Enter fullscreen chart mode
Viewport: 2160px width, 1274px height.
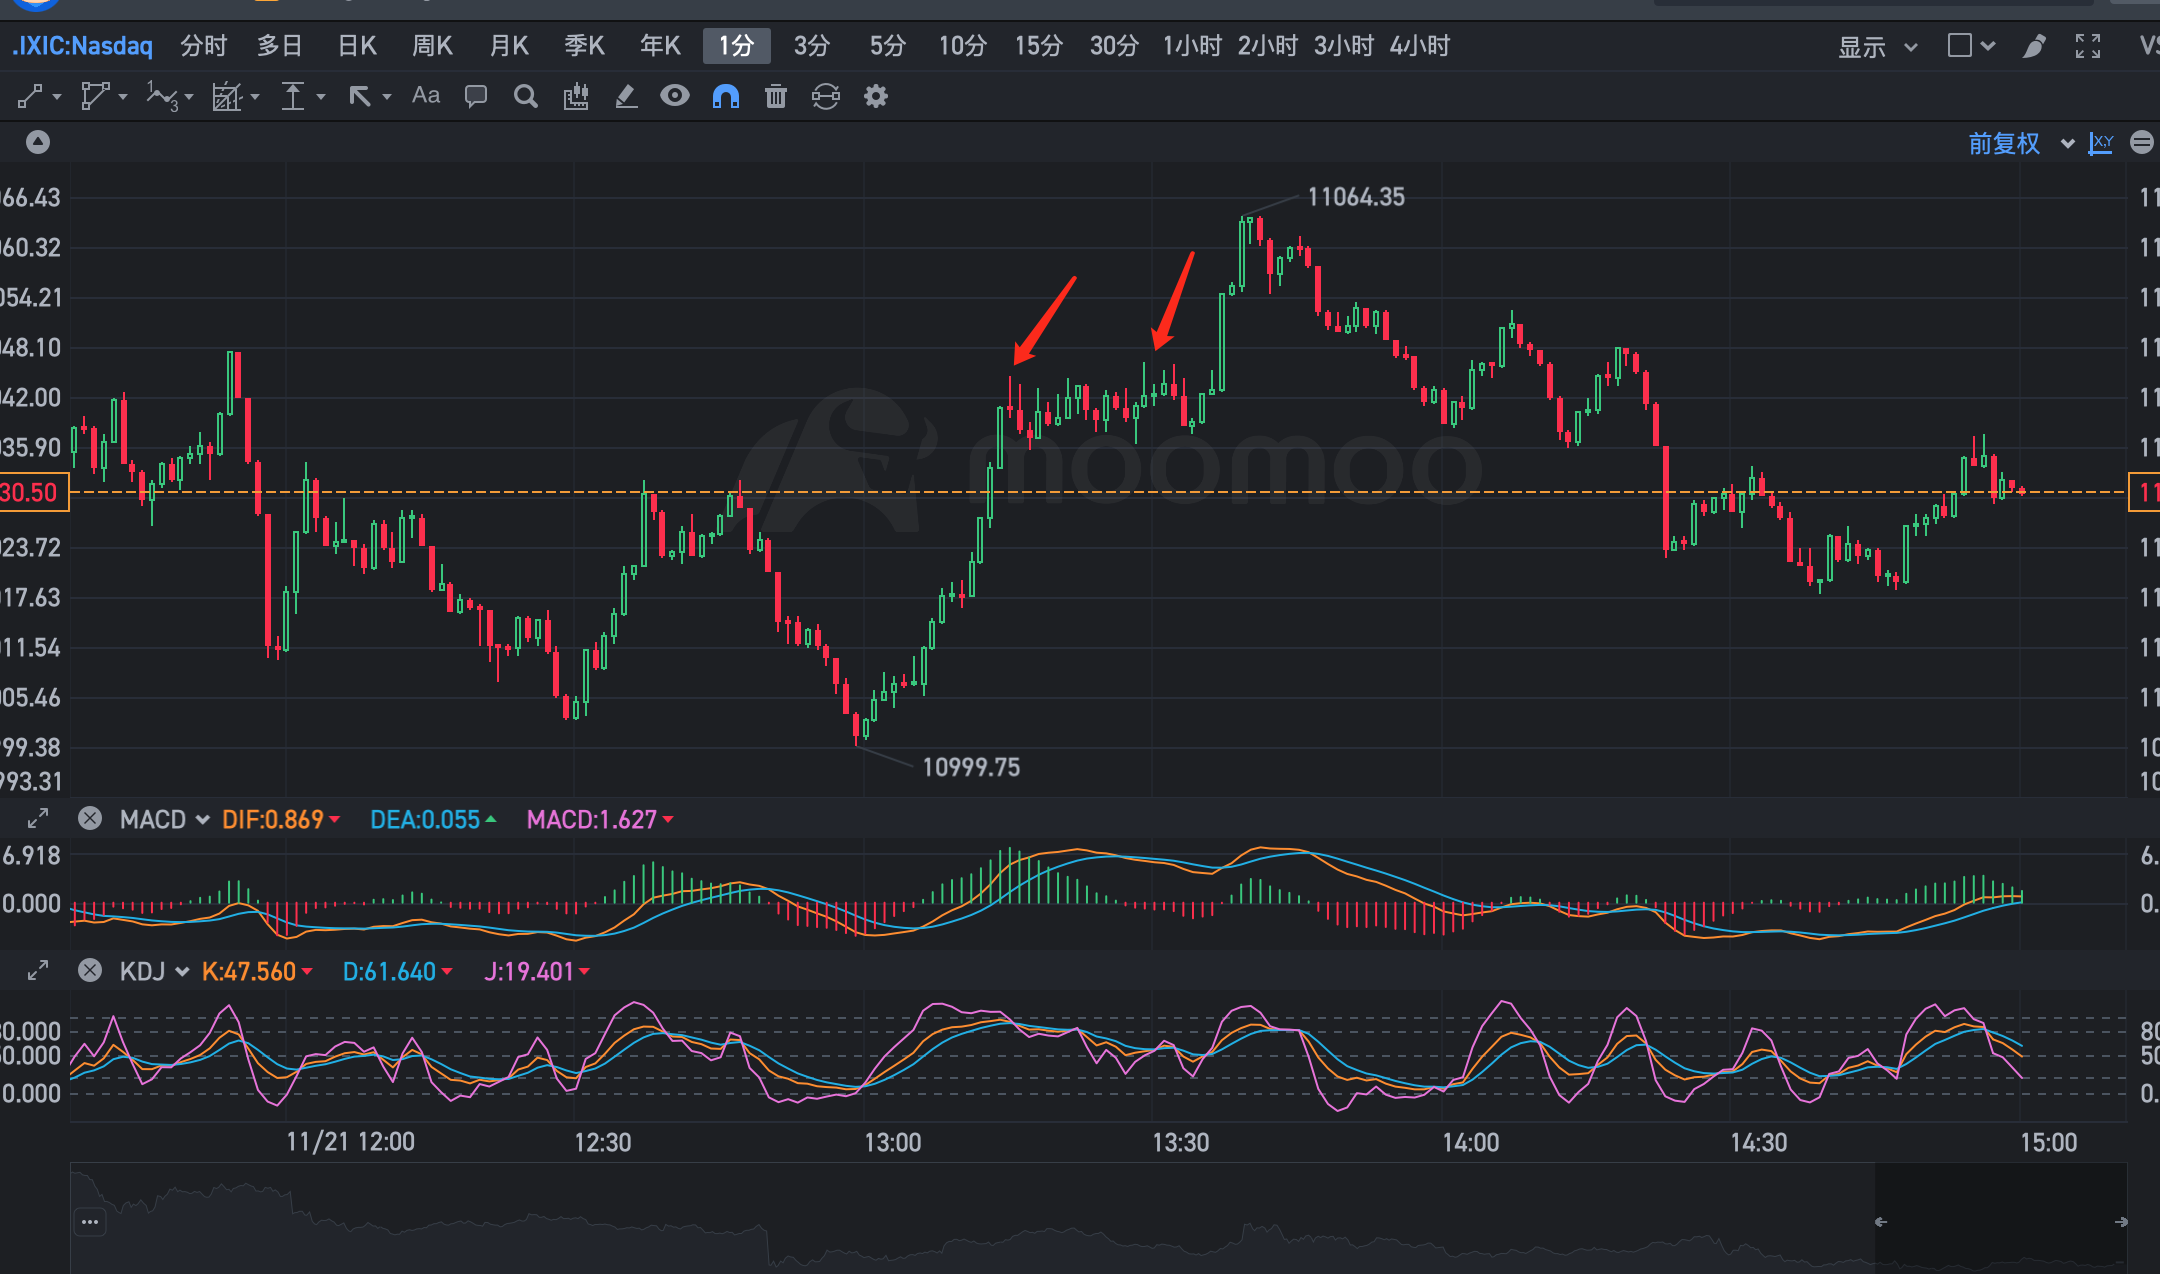(x=2088, y=46)
